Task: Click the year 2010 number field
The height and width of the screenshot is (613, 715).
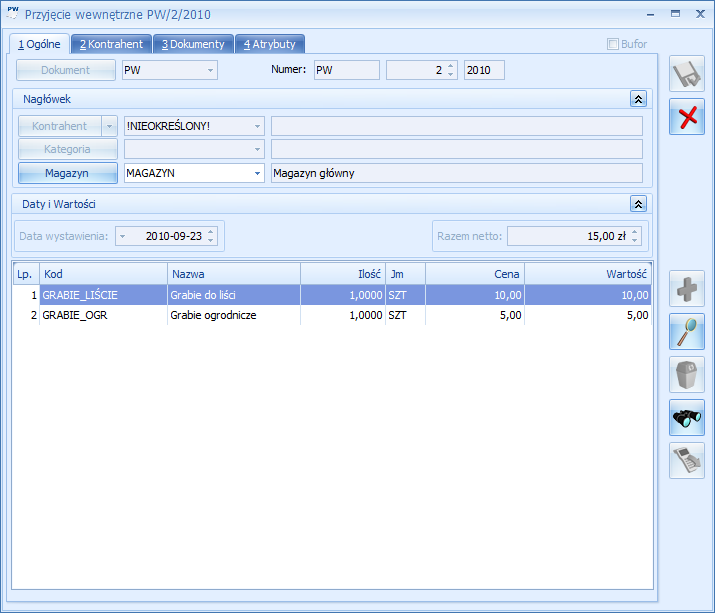Action: tap(484, 70)
